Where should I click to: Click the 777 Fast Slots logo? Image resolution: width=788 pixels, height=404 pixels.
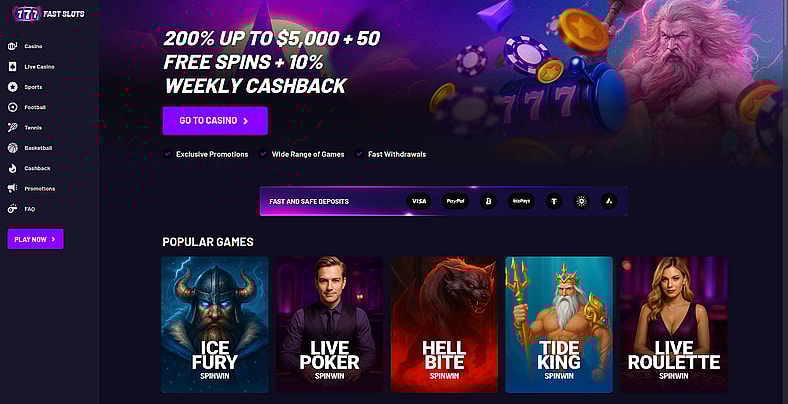(49, 14)
